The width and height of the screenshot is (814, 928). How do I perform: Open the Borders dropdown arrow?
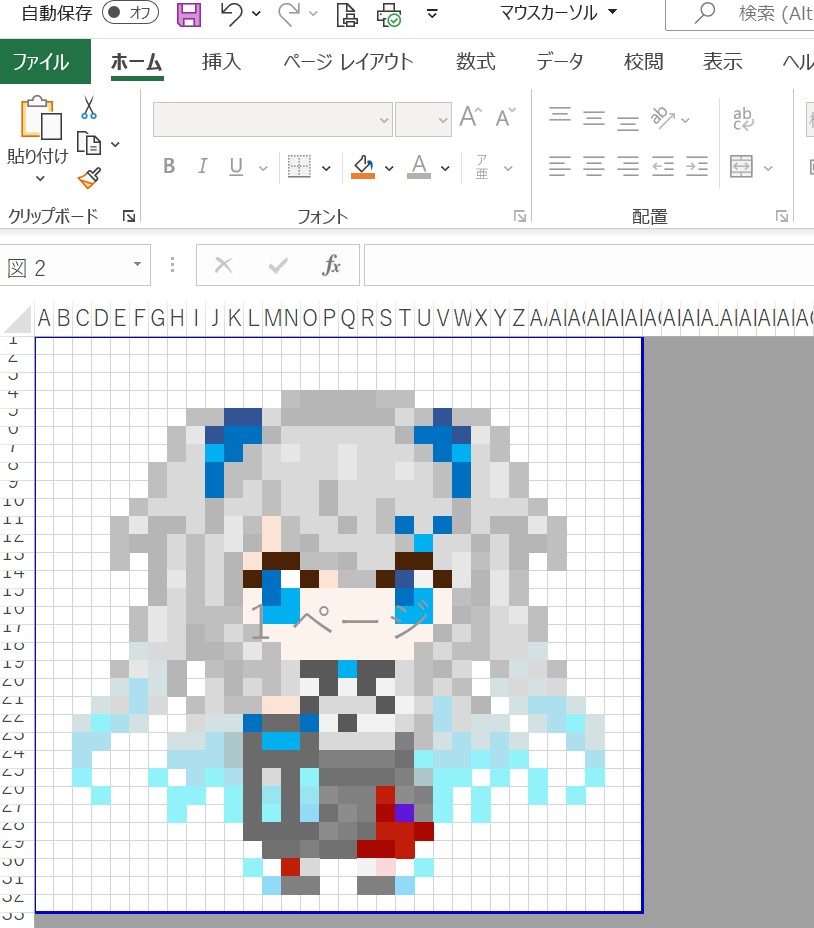tap(326, 168)
